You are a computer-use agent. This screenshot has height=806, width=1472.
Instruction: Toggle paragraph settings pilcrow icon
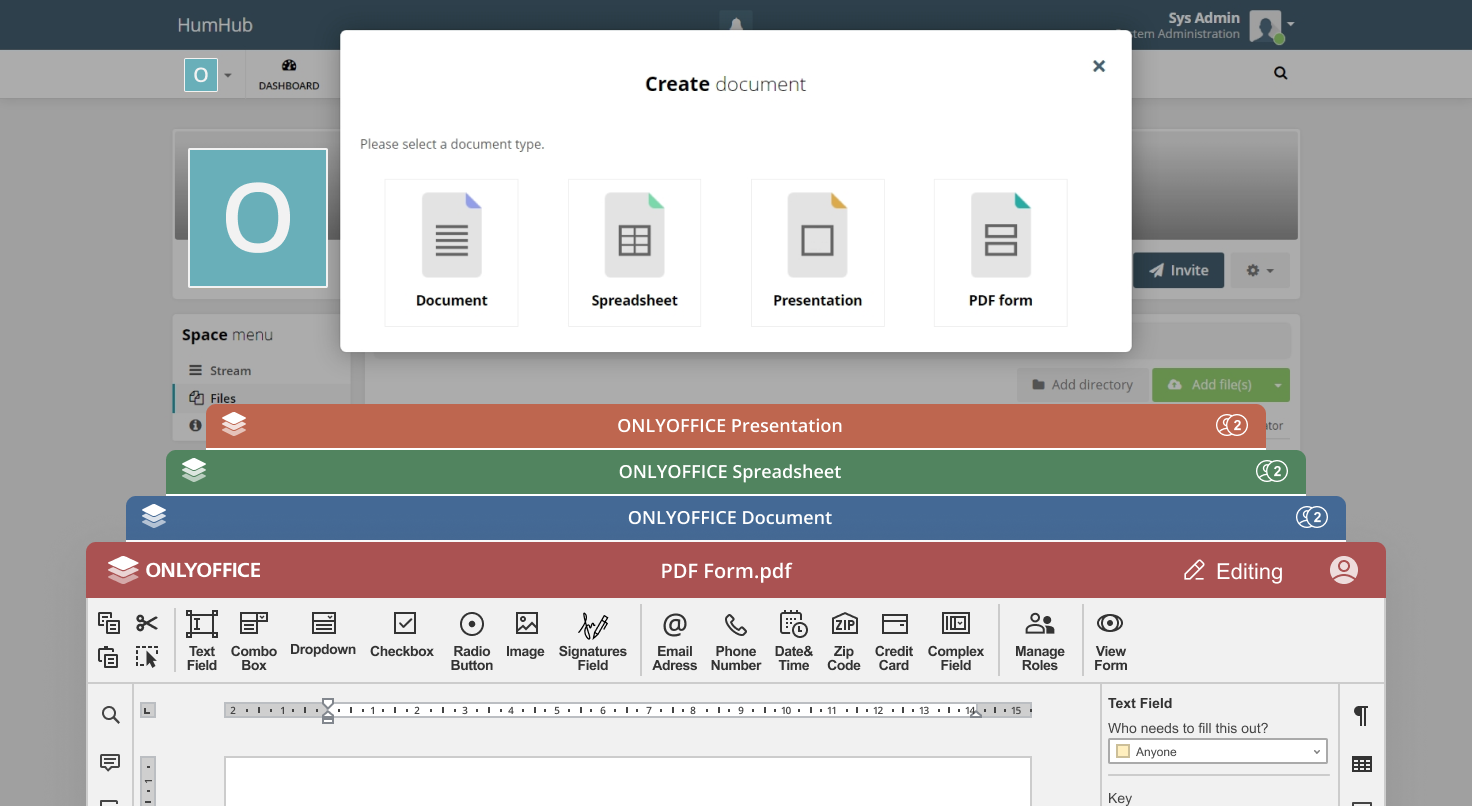(x=1361, y=715)
